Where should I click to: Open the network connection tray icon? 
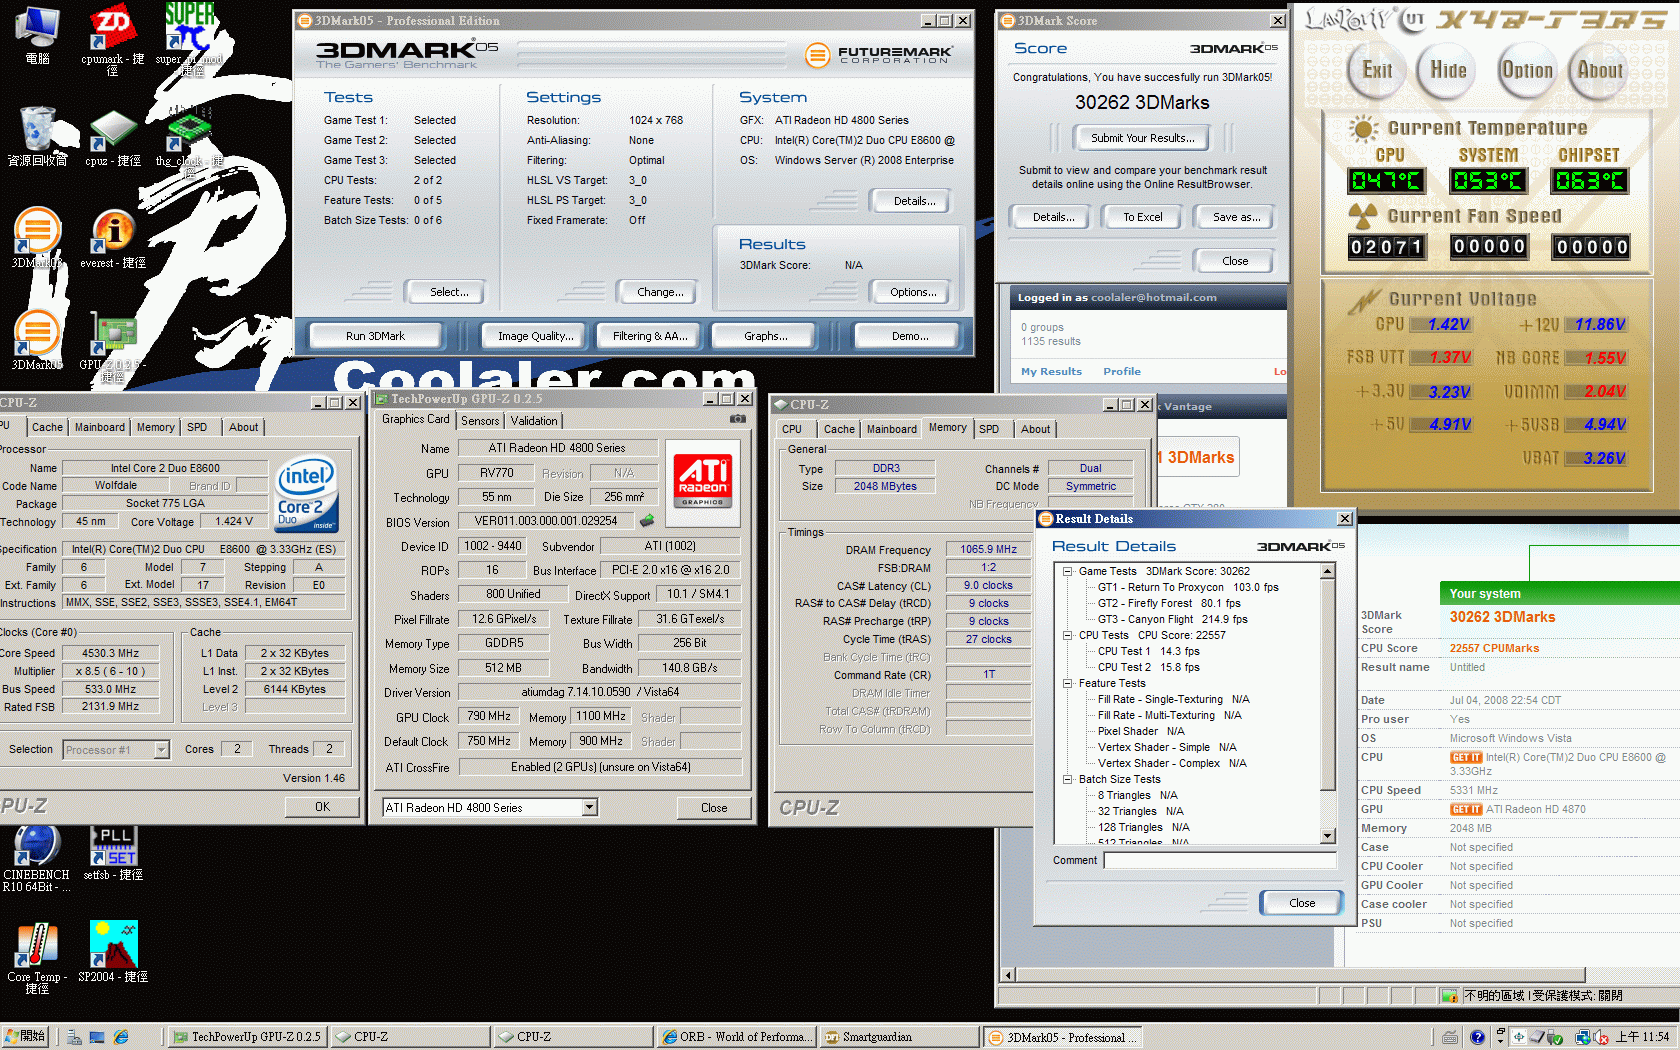pos(1584,1037)
